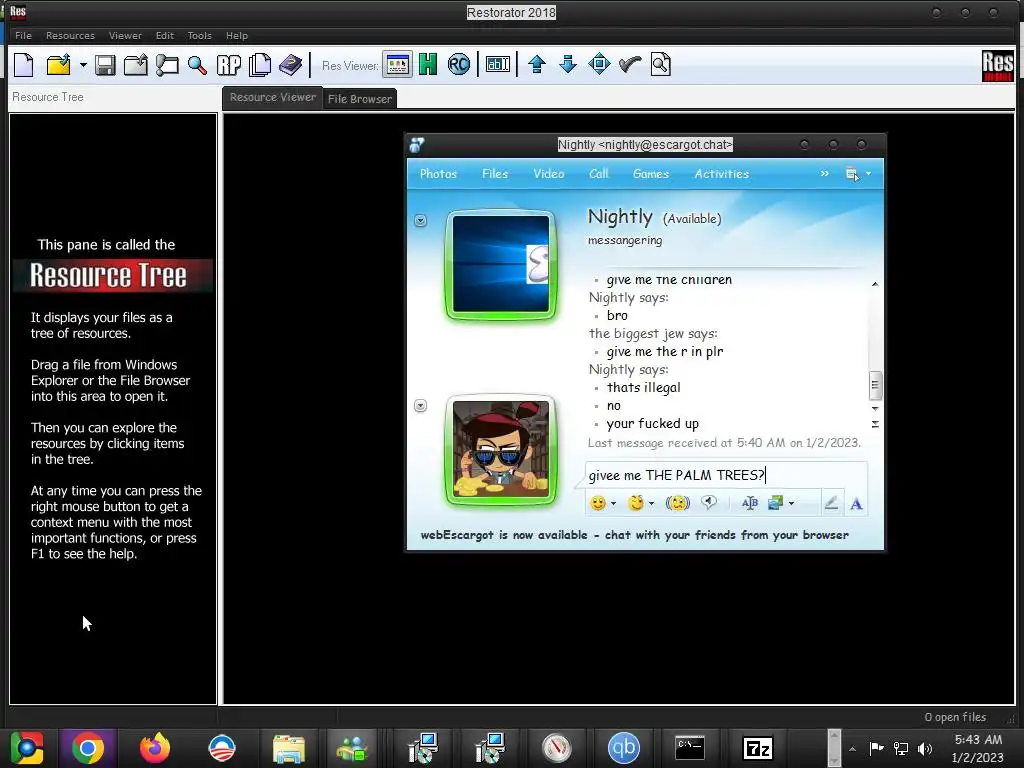Image resolution: width=1024 pixels, height=768 pixels.
Task: Expand the background selector dropdown arrow
Action: [x=791, y=504]
